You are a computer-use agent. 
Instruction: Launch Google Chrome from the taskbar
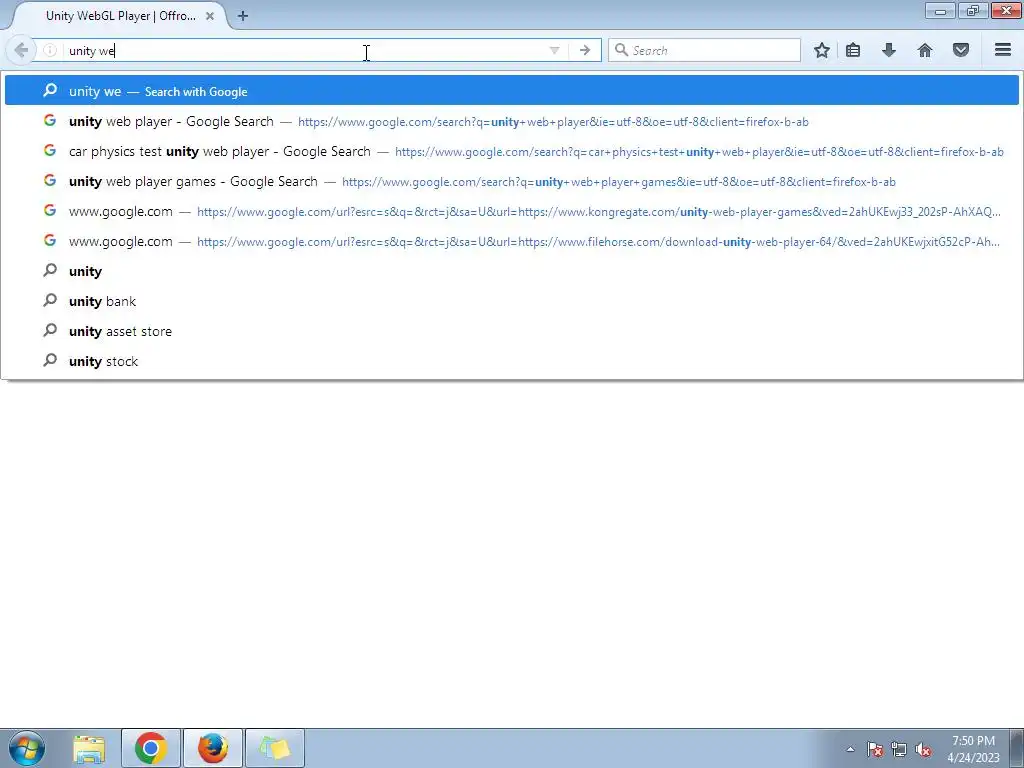[150, 748]
